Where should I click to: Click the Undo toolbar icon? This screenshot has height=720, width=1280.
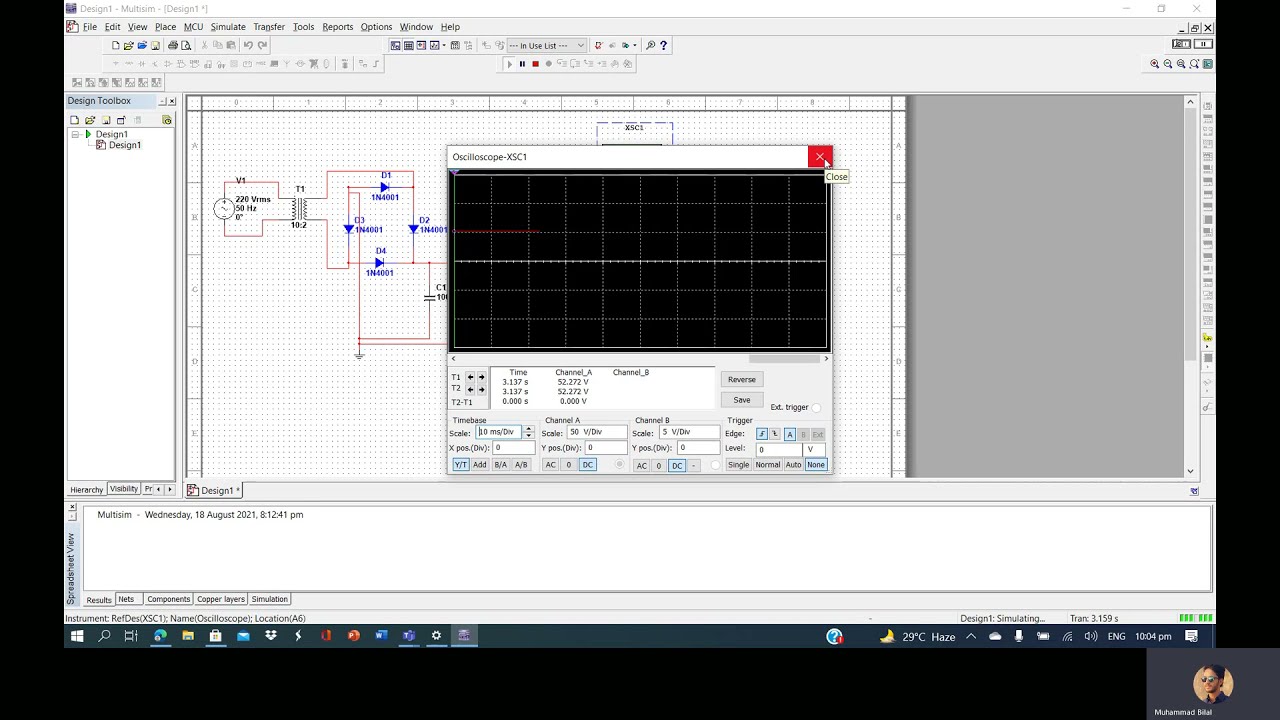(248, 45)
